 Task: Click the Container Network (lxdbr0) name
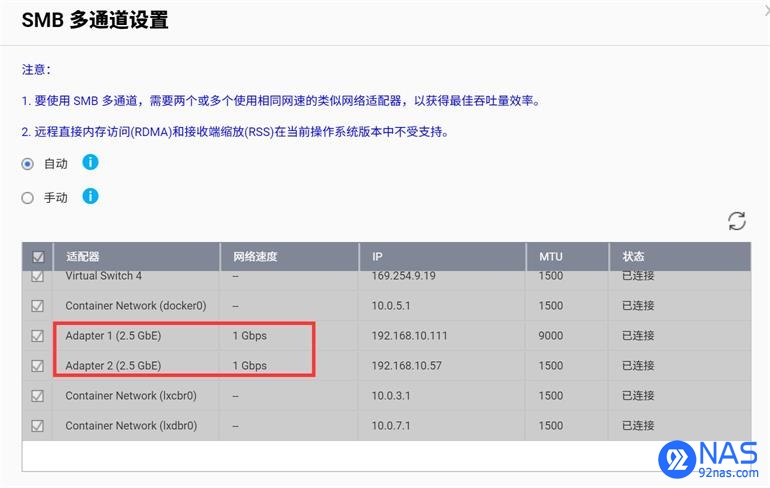[131, 426]
